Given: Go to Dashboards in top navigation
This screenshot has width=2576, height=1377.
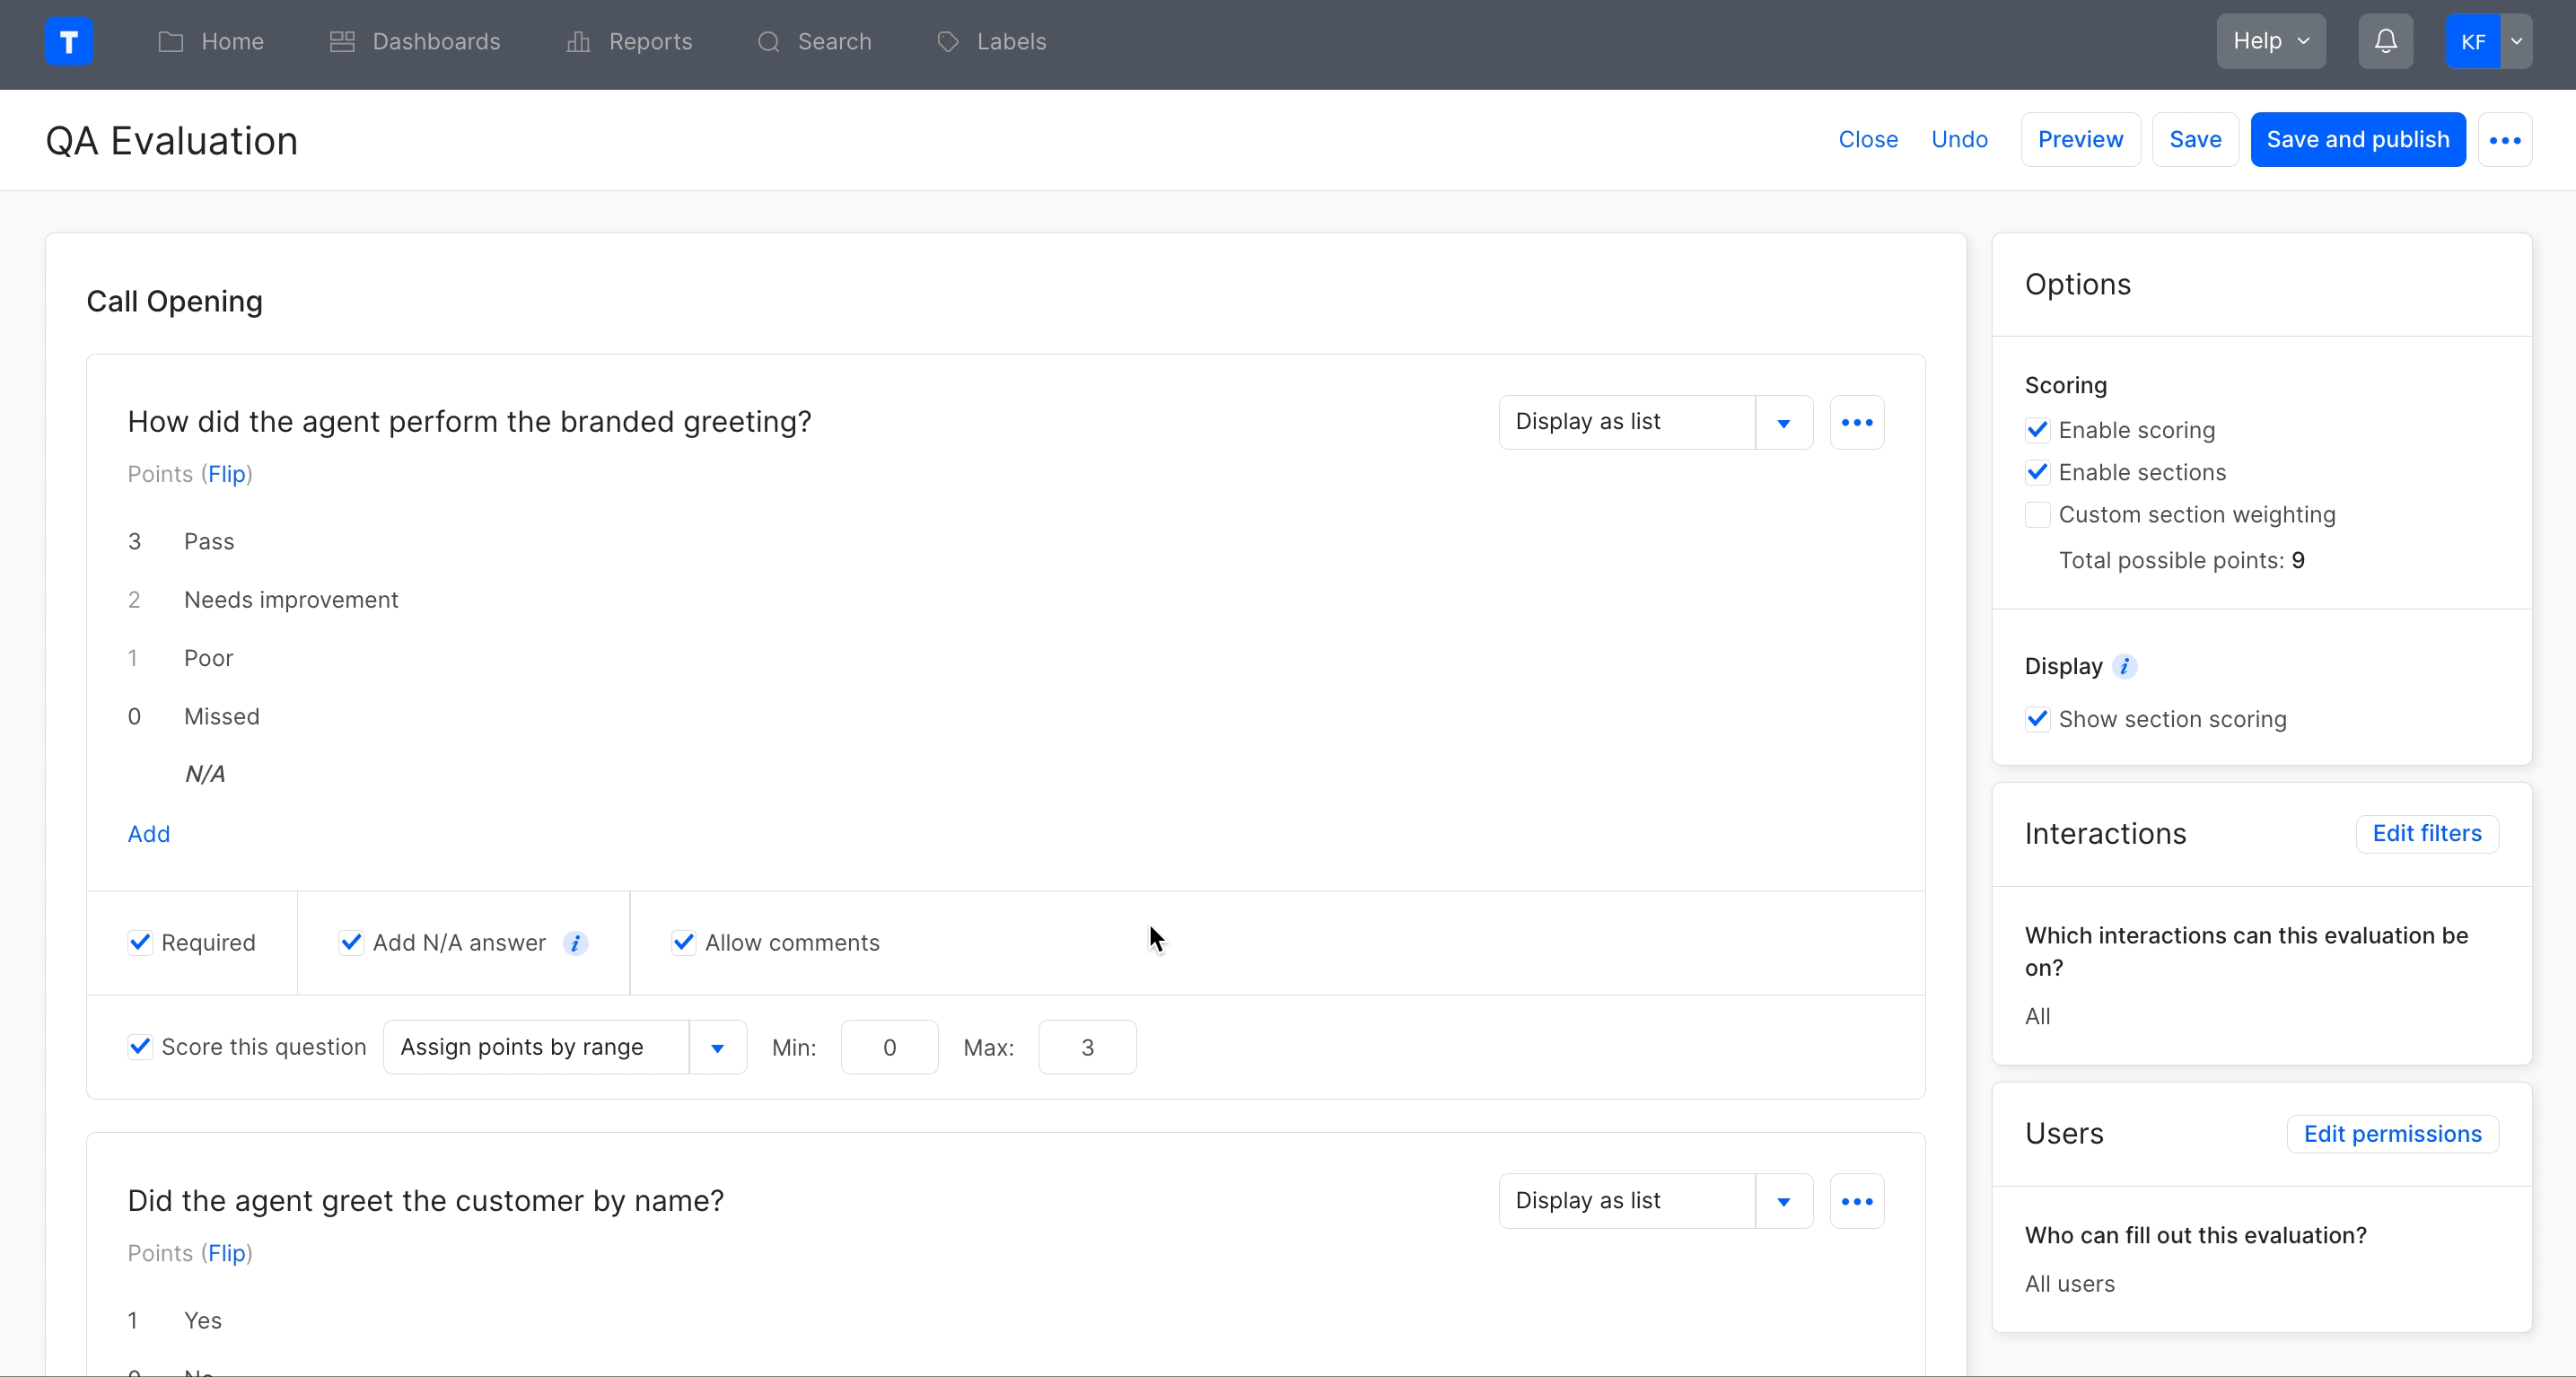Looking at the screenshot, I should pyautogui.click(x=415, y=41).
